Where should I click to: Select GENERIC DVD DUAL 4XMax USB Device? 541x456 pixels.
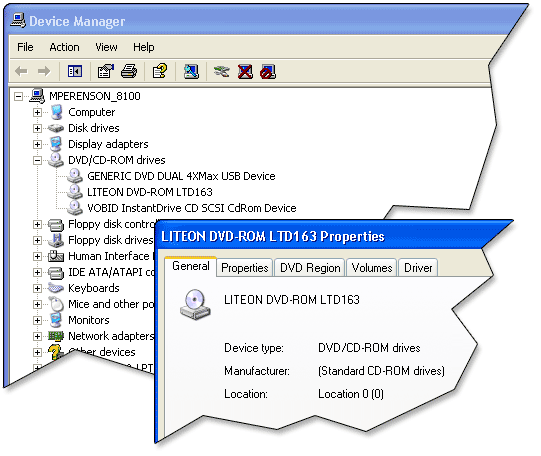tap(181, 176)
